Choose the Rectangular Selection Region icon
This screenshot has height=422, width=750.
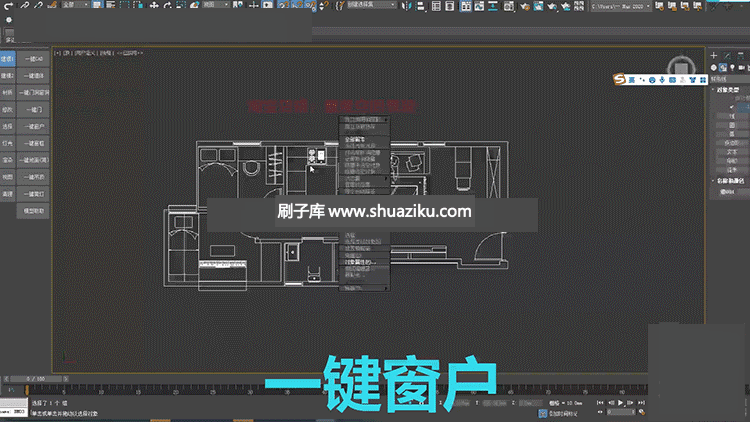124,5
